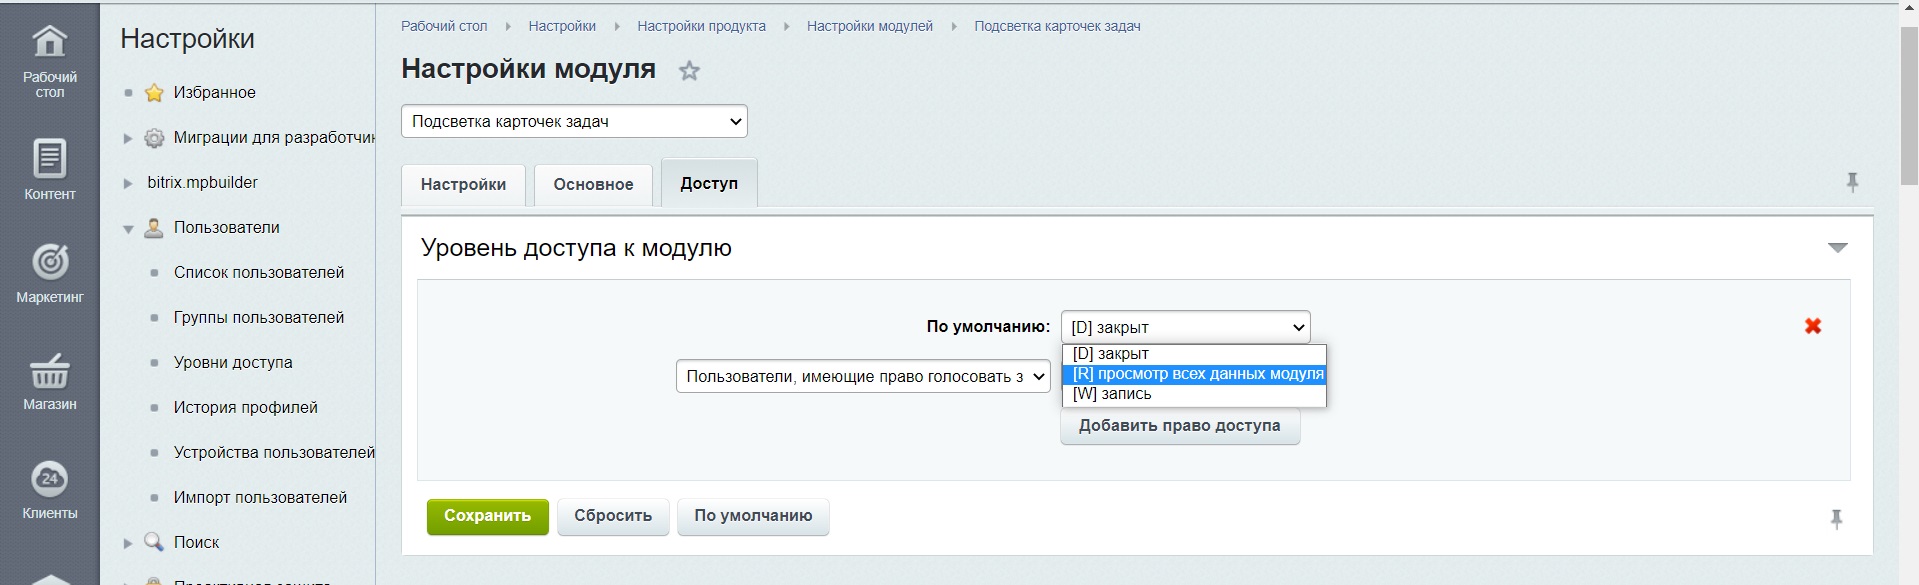Open the Контент section icon

[x=49, y=159]
